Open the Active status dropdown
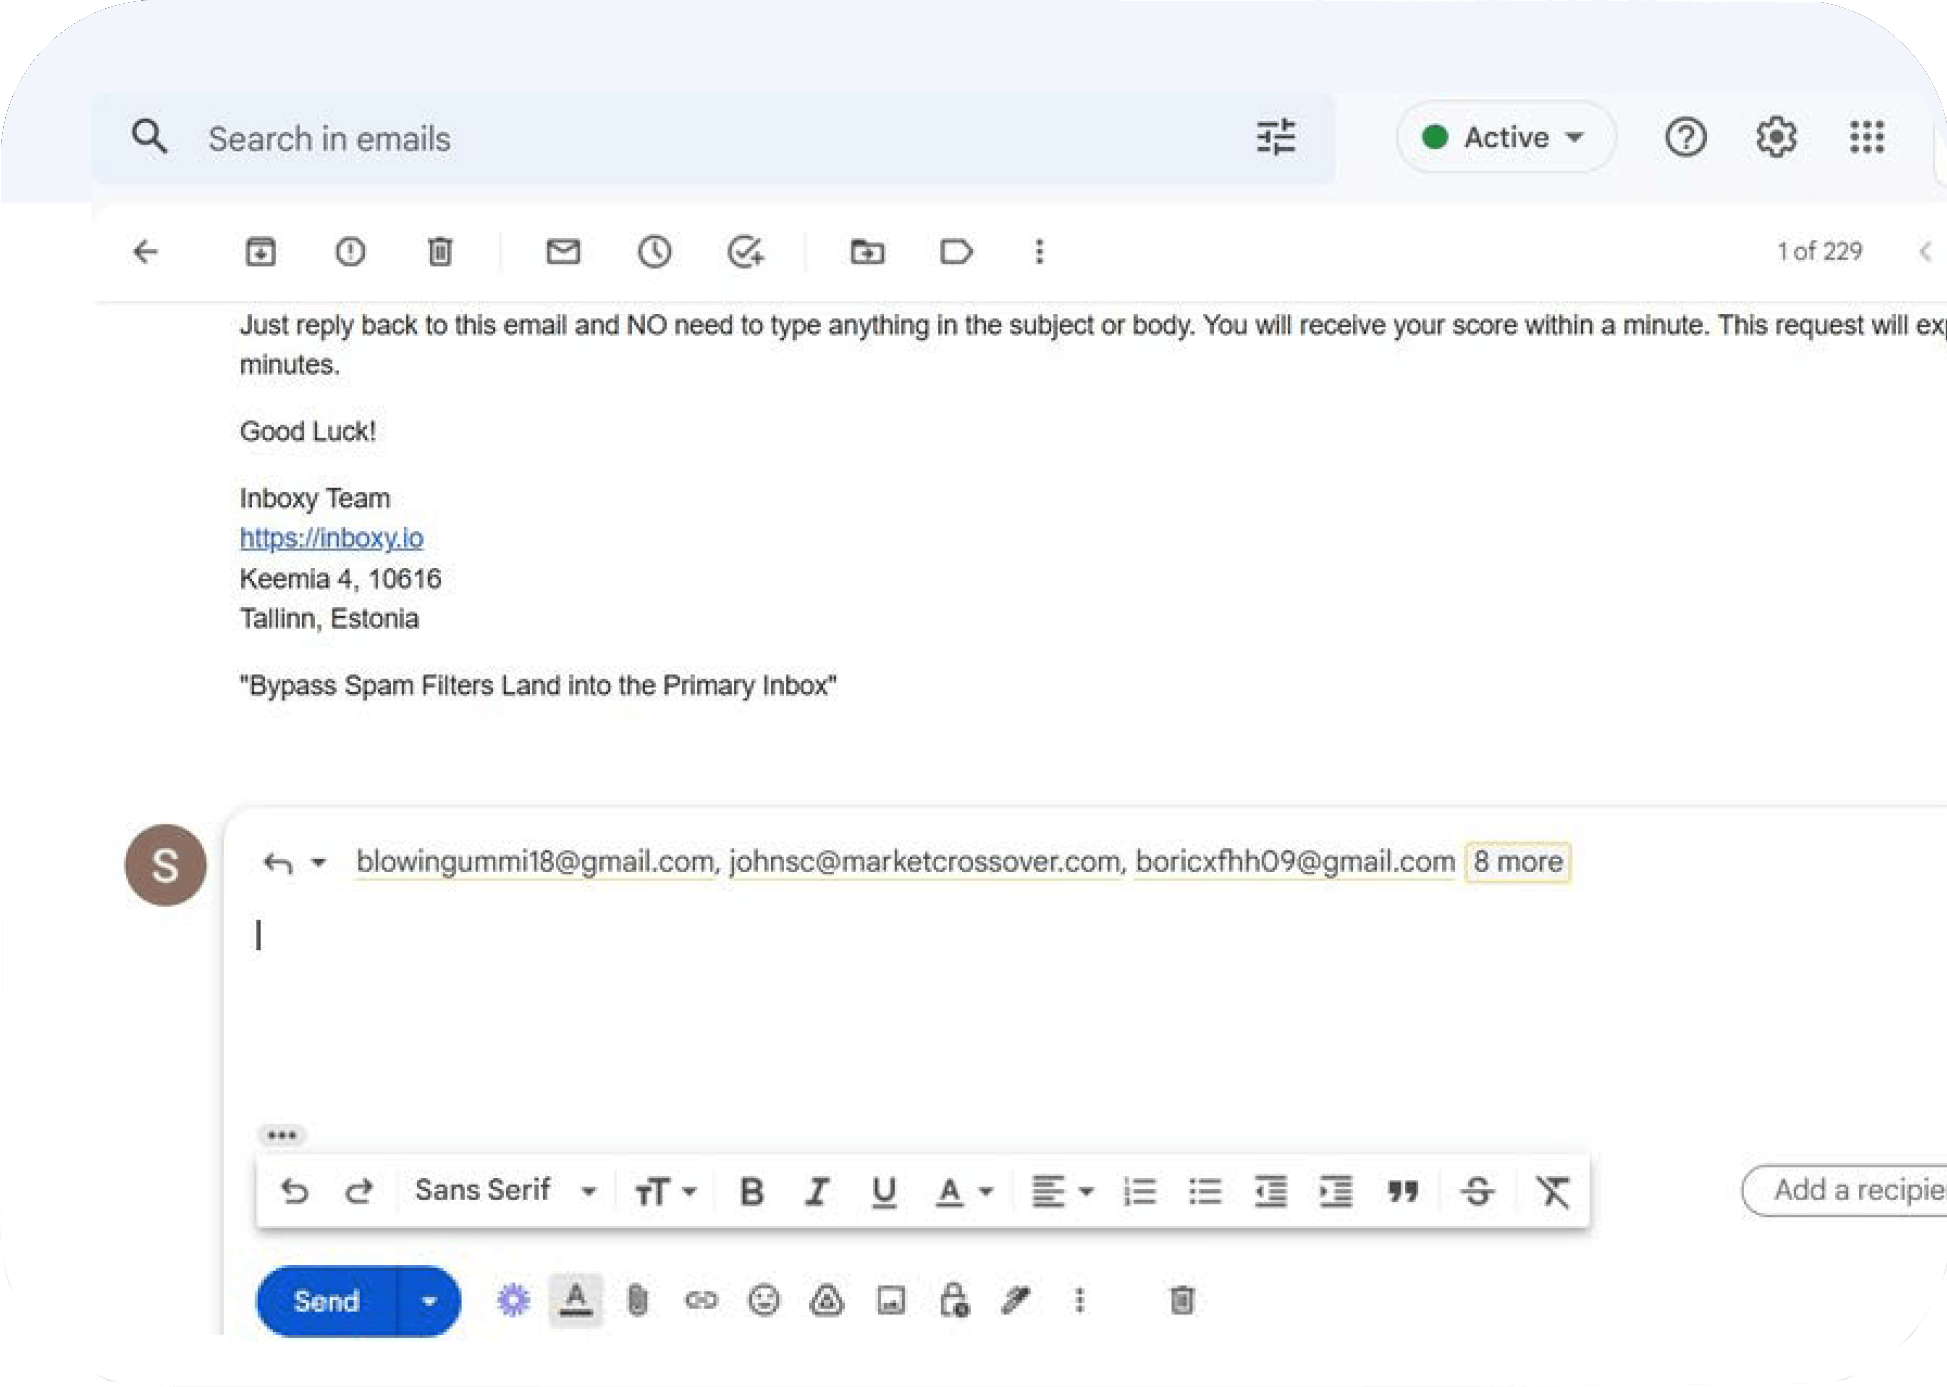 (1506, 137)
